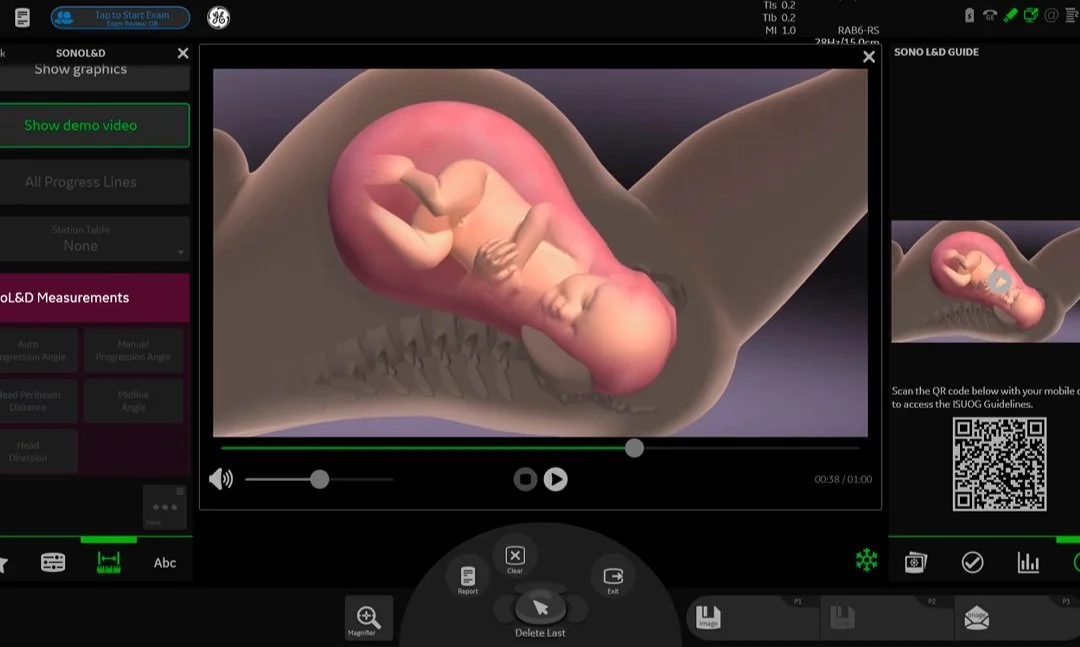Screen dimensions: 1080x647
Task: Open the demo video thumbnail in guide
Action: tap(985, 281)
